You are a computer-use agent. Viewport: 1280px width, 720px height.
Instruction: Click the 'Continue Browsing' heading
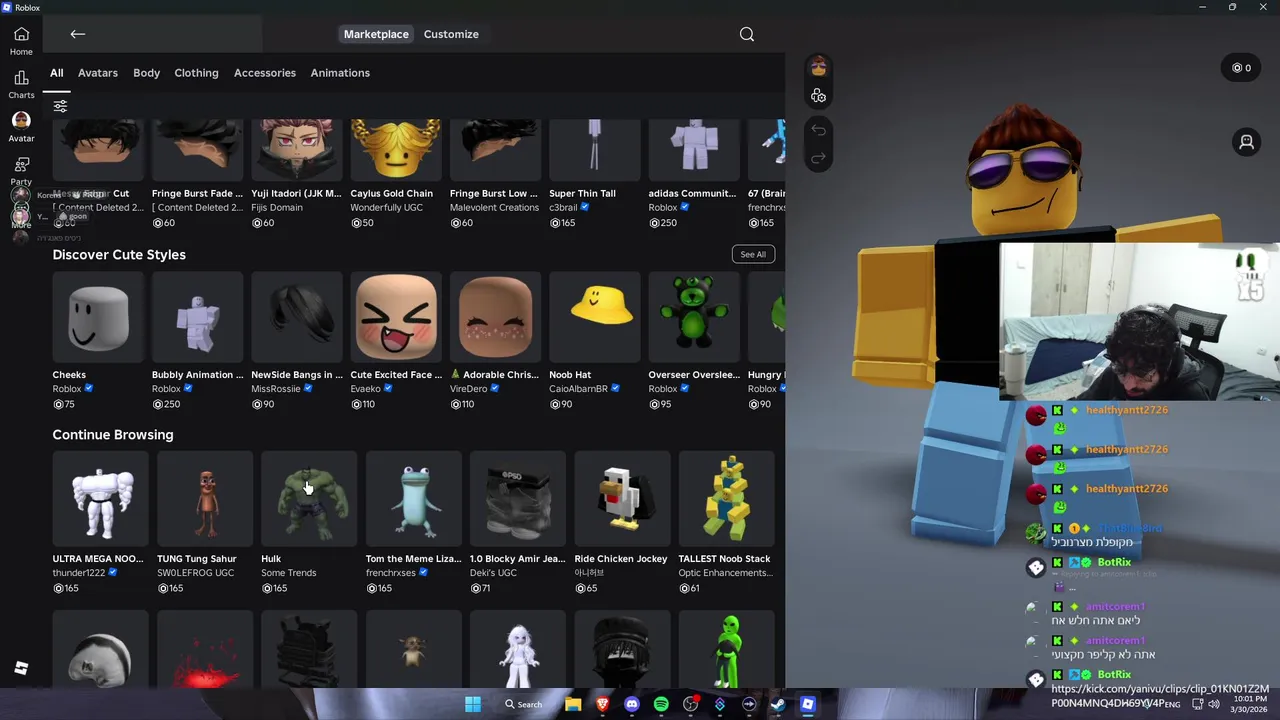pos(113,435)
